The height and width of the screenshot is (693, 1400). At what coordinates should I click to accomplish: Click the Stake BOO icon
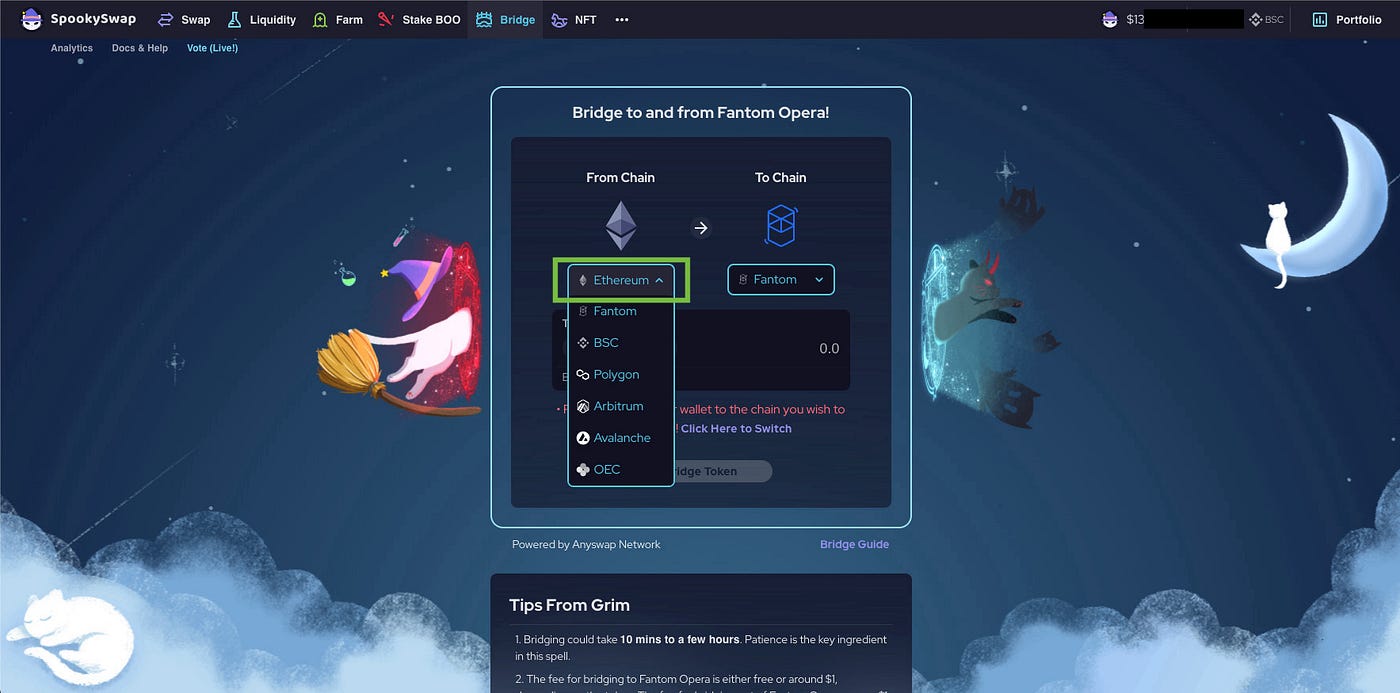coord(386,19)
